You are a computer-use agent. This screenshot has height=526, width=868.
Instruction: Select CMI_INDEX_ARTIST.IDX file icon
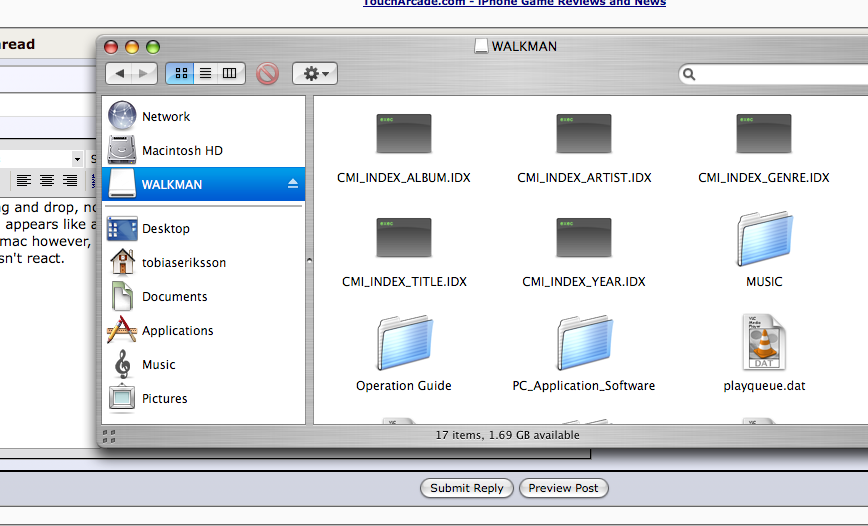584,133
